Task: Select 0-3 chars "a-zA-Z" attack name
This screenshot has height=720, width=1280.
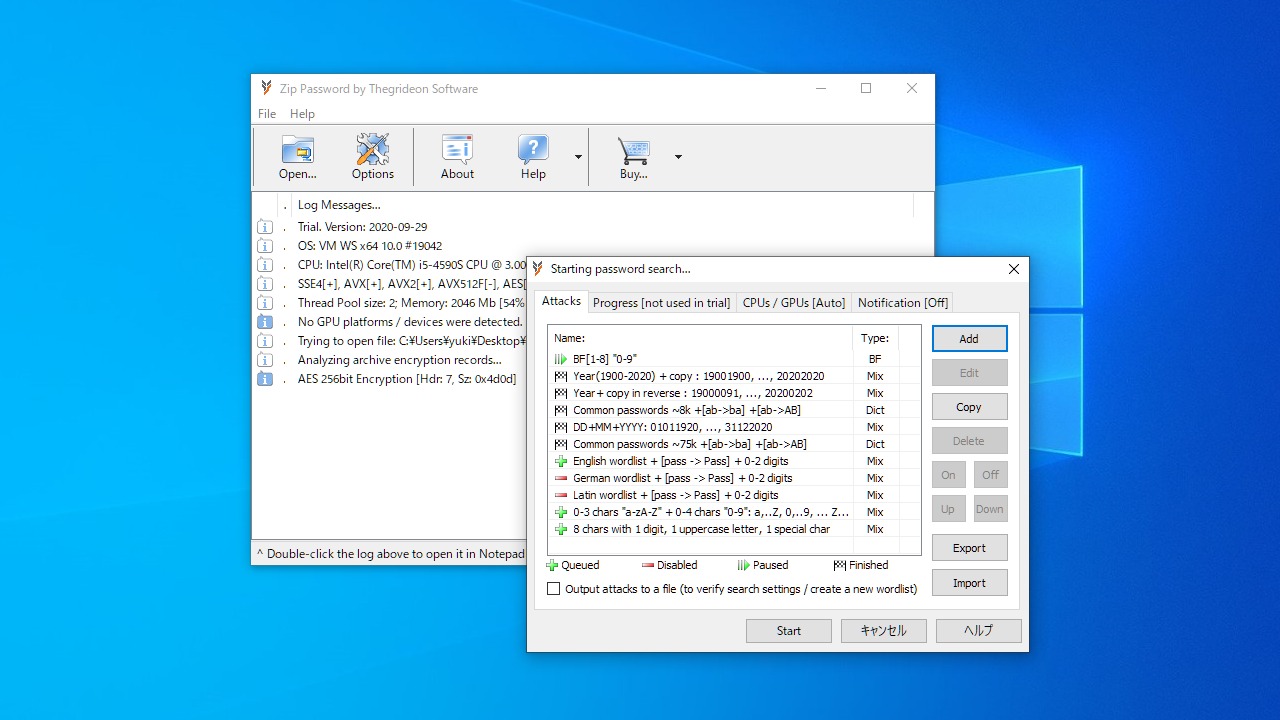Action: pos(711,512)
